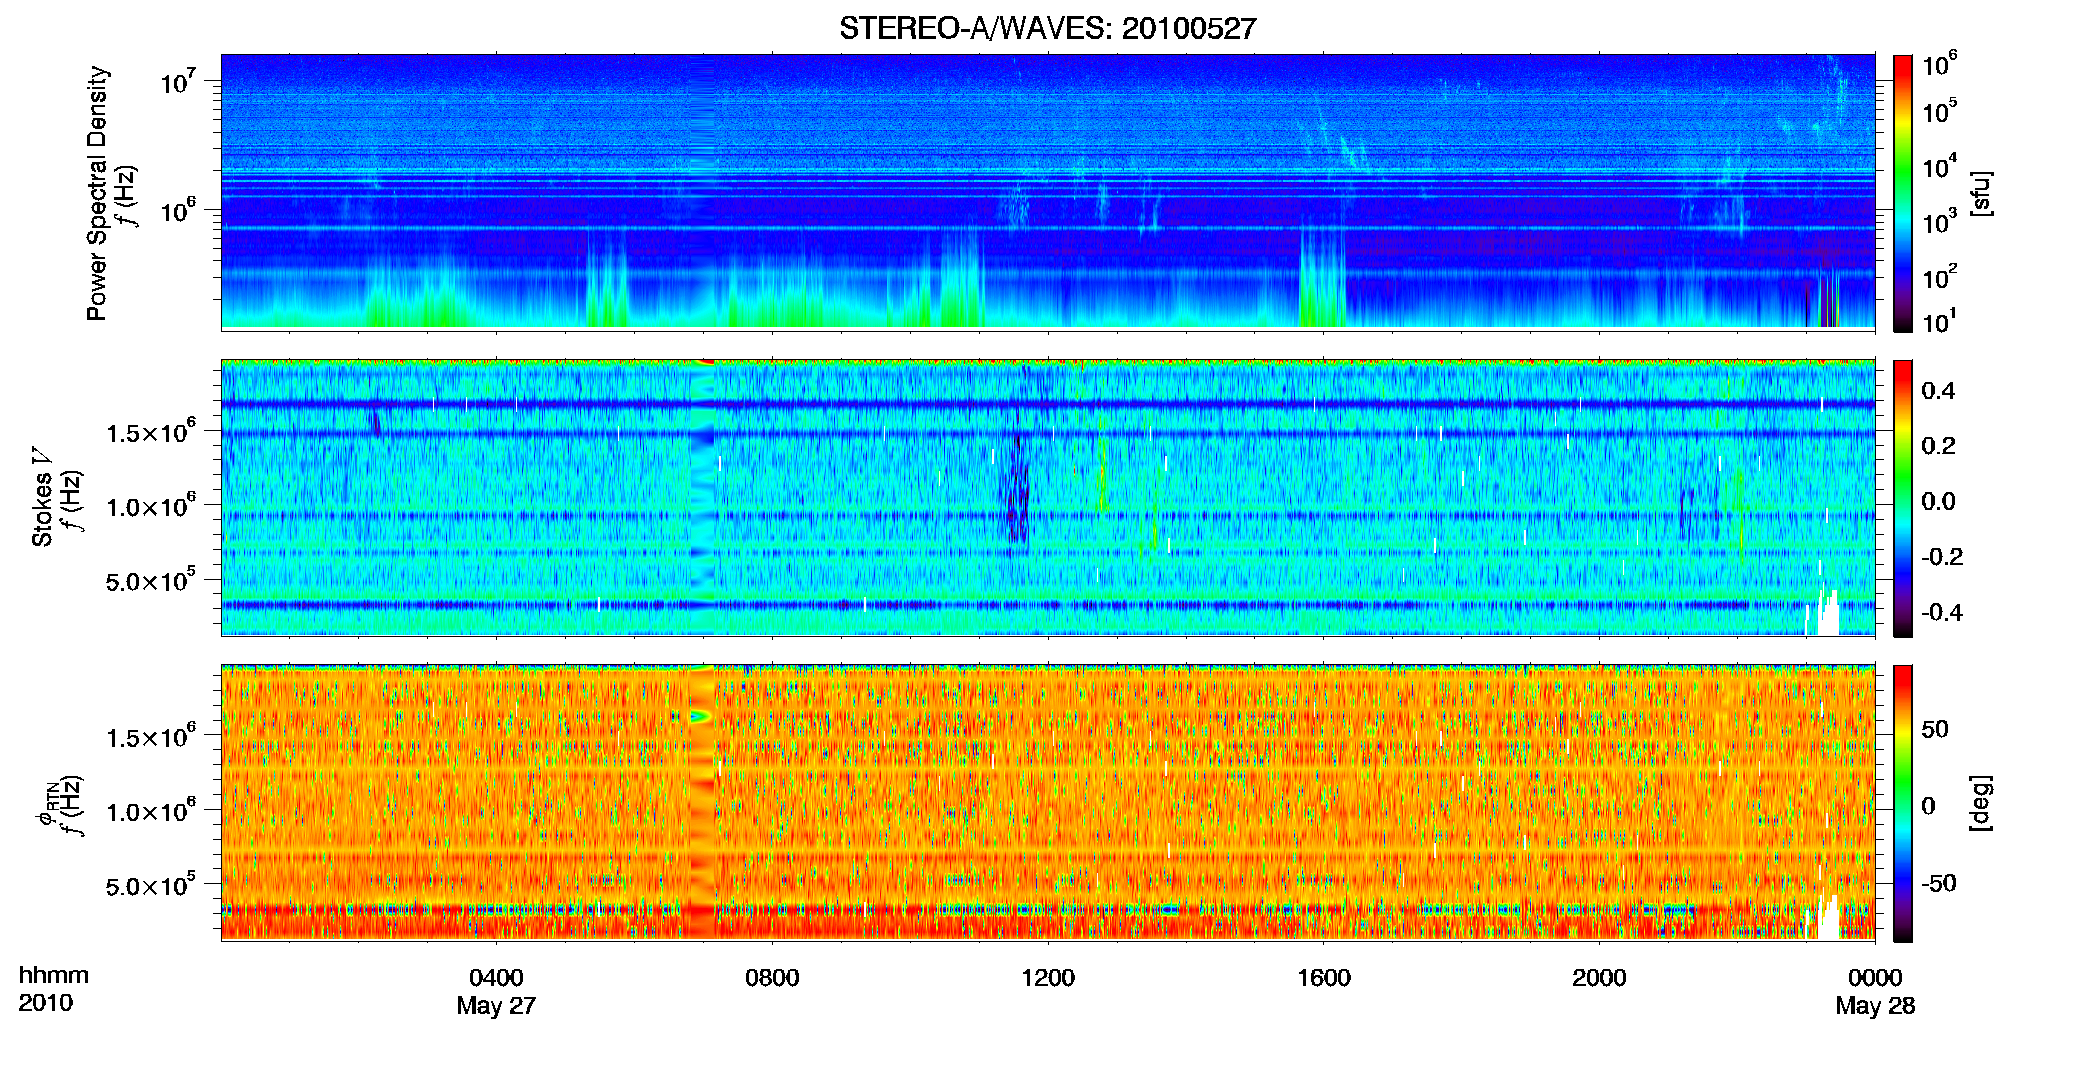Screen dimensions: 2096x1080
Task: Select 1.5×10^6 tick on Stokes V panel
Action: coord(151,432)
